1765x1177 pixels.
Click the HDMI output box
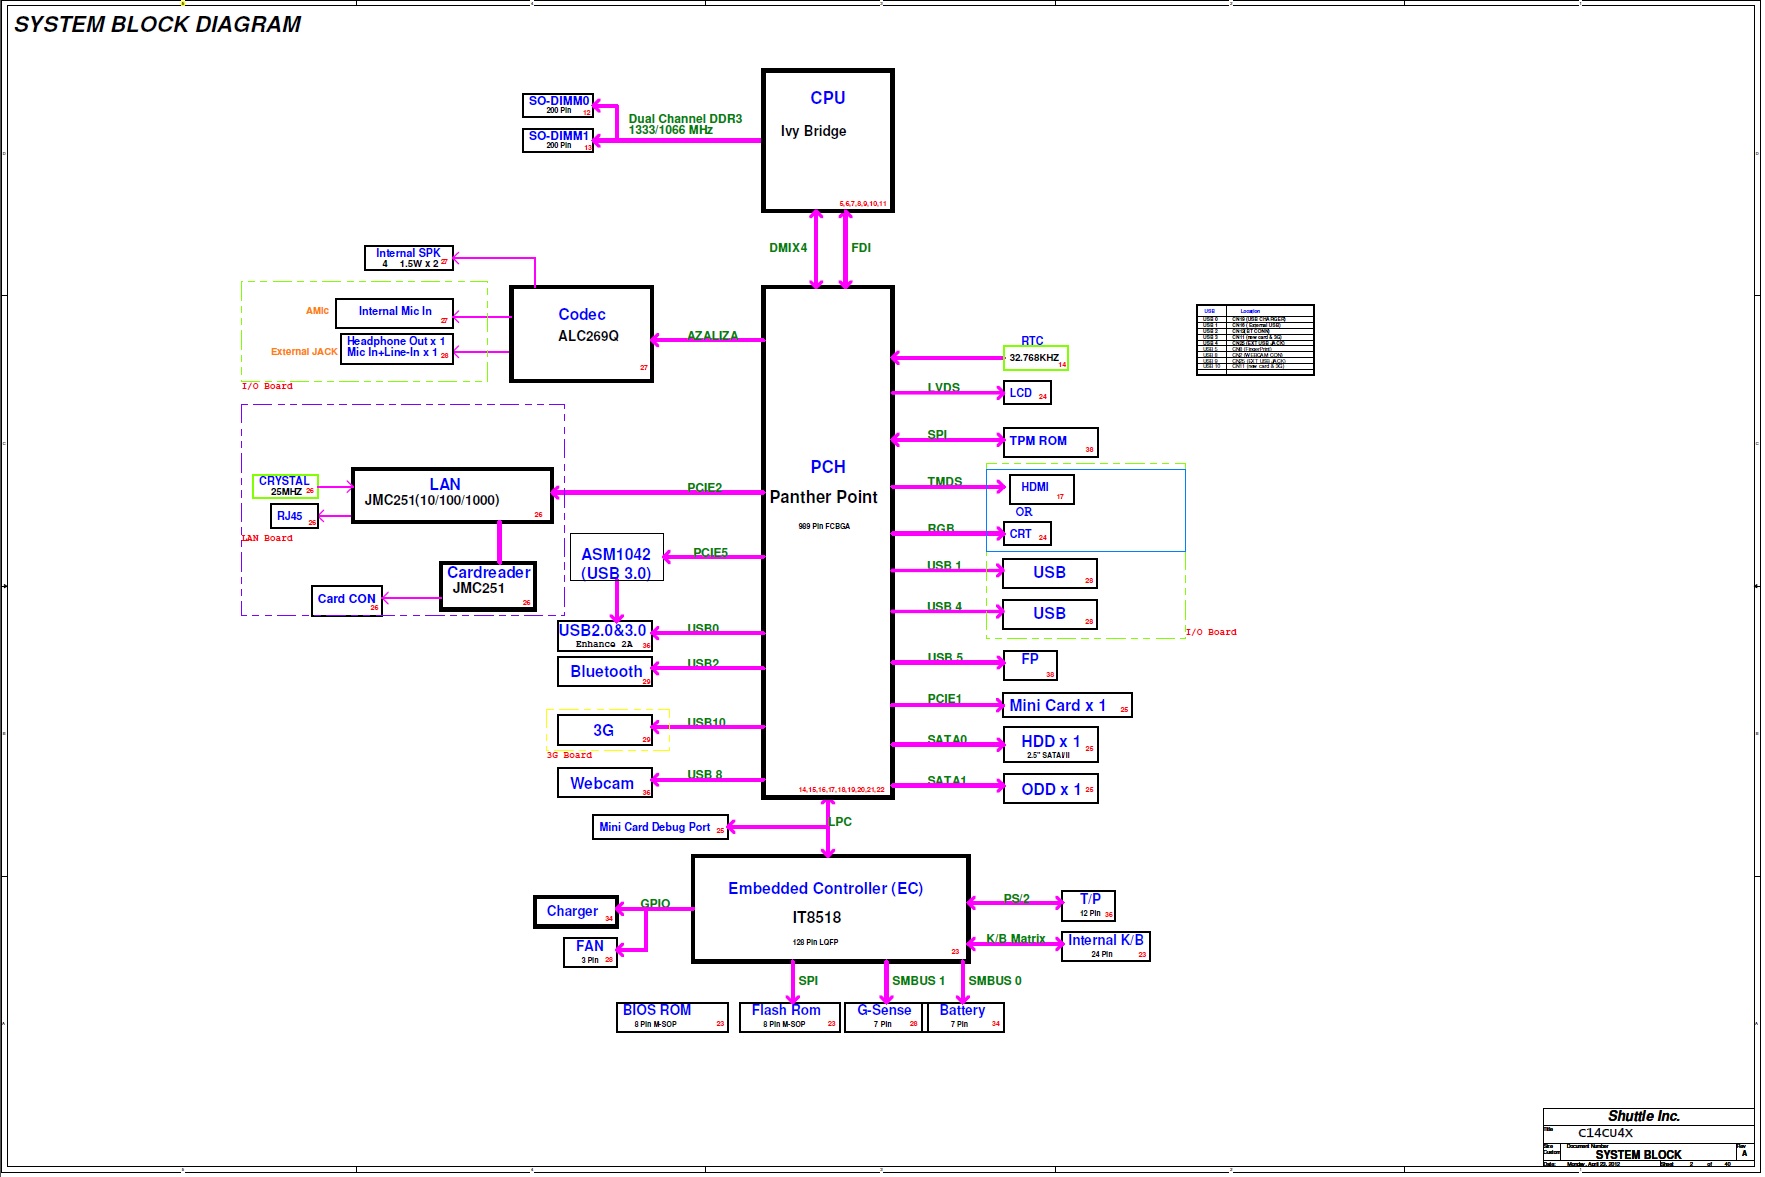[1041, 489]
